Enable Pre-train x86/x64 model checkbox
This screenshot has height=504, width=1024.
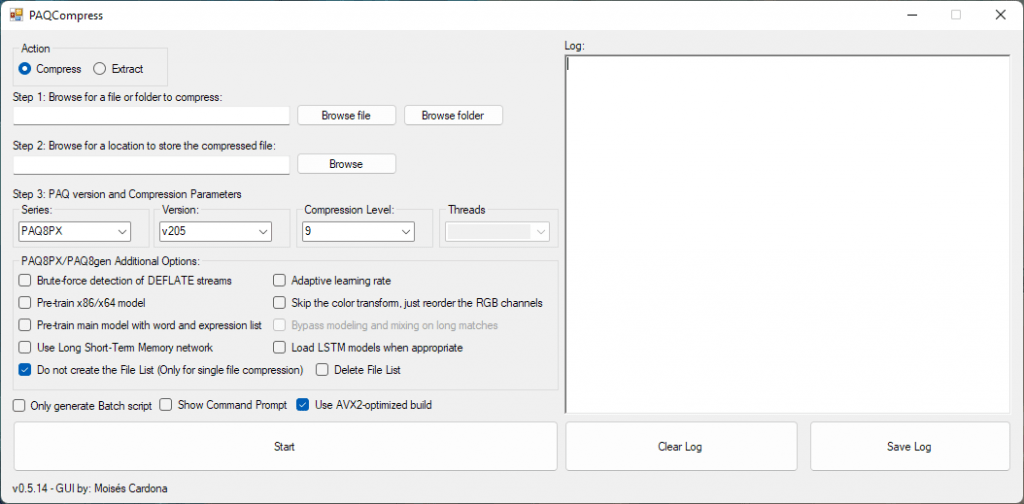pyautogui.click(x=25, y=303)
